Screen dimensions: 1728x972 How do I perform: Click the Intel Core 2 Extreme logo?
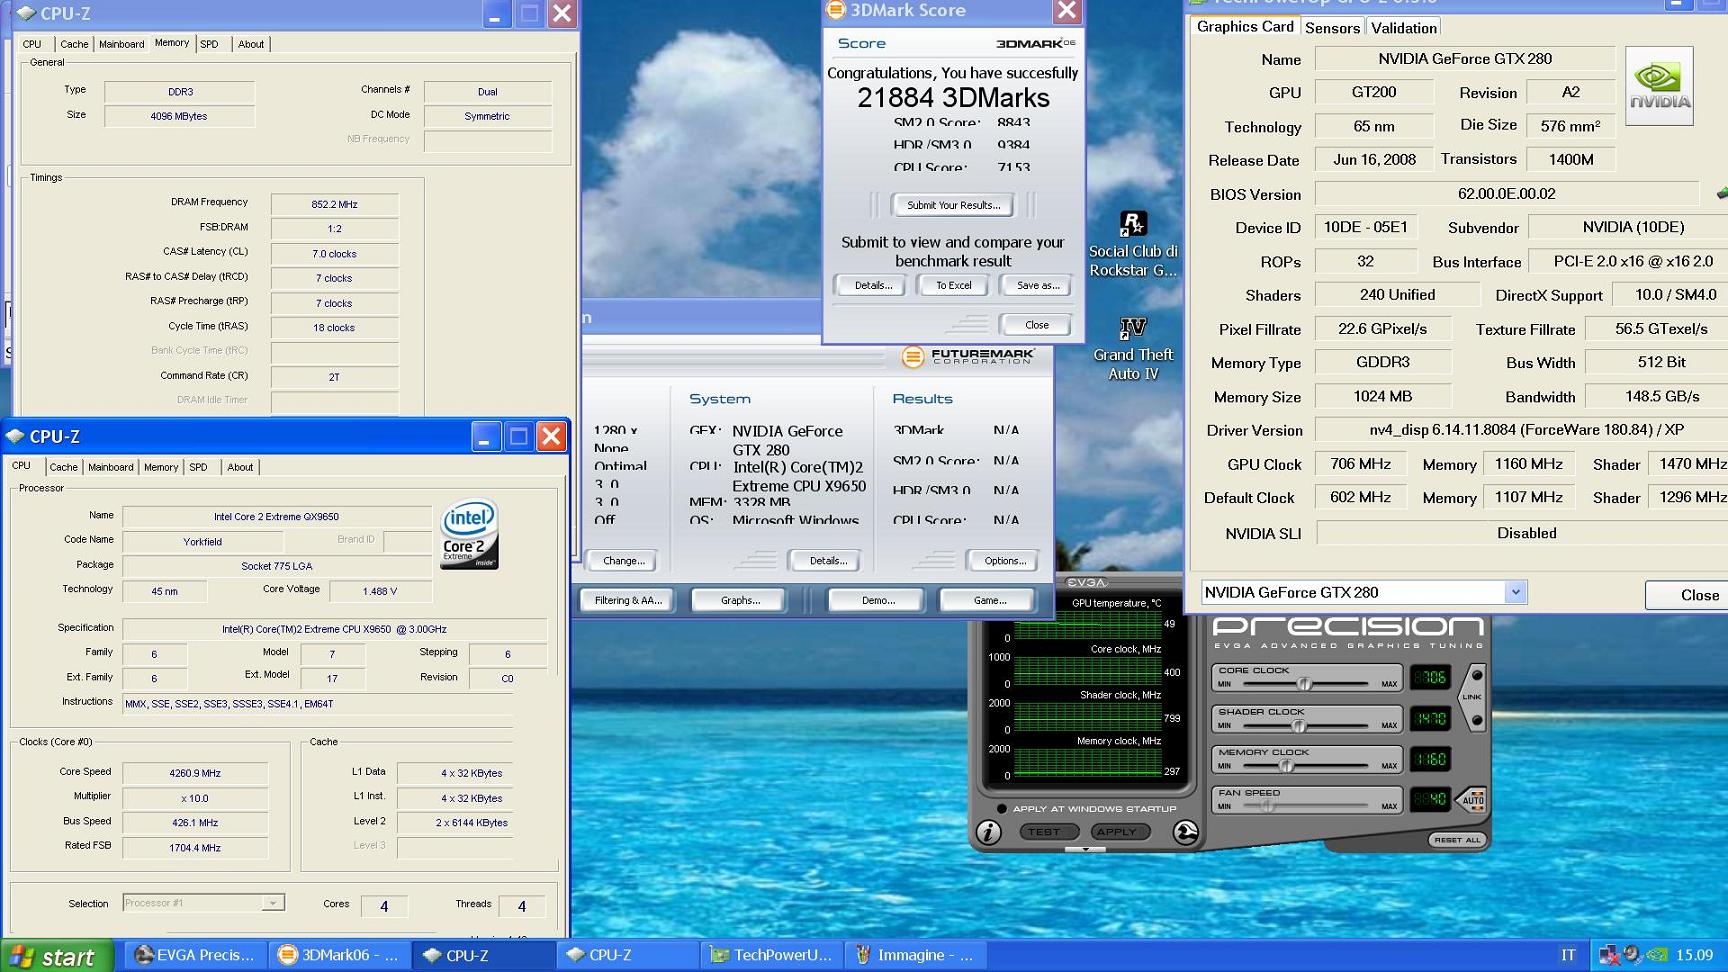tap(469, 535)
